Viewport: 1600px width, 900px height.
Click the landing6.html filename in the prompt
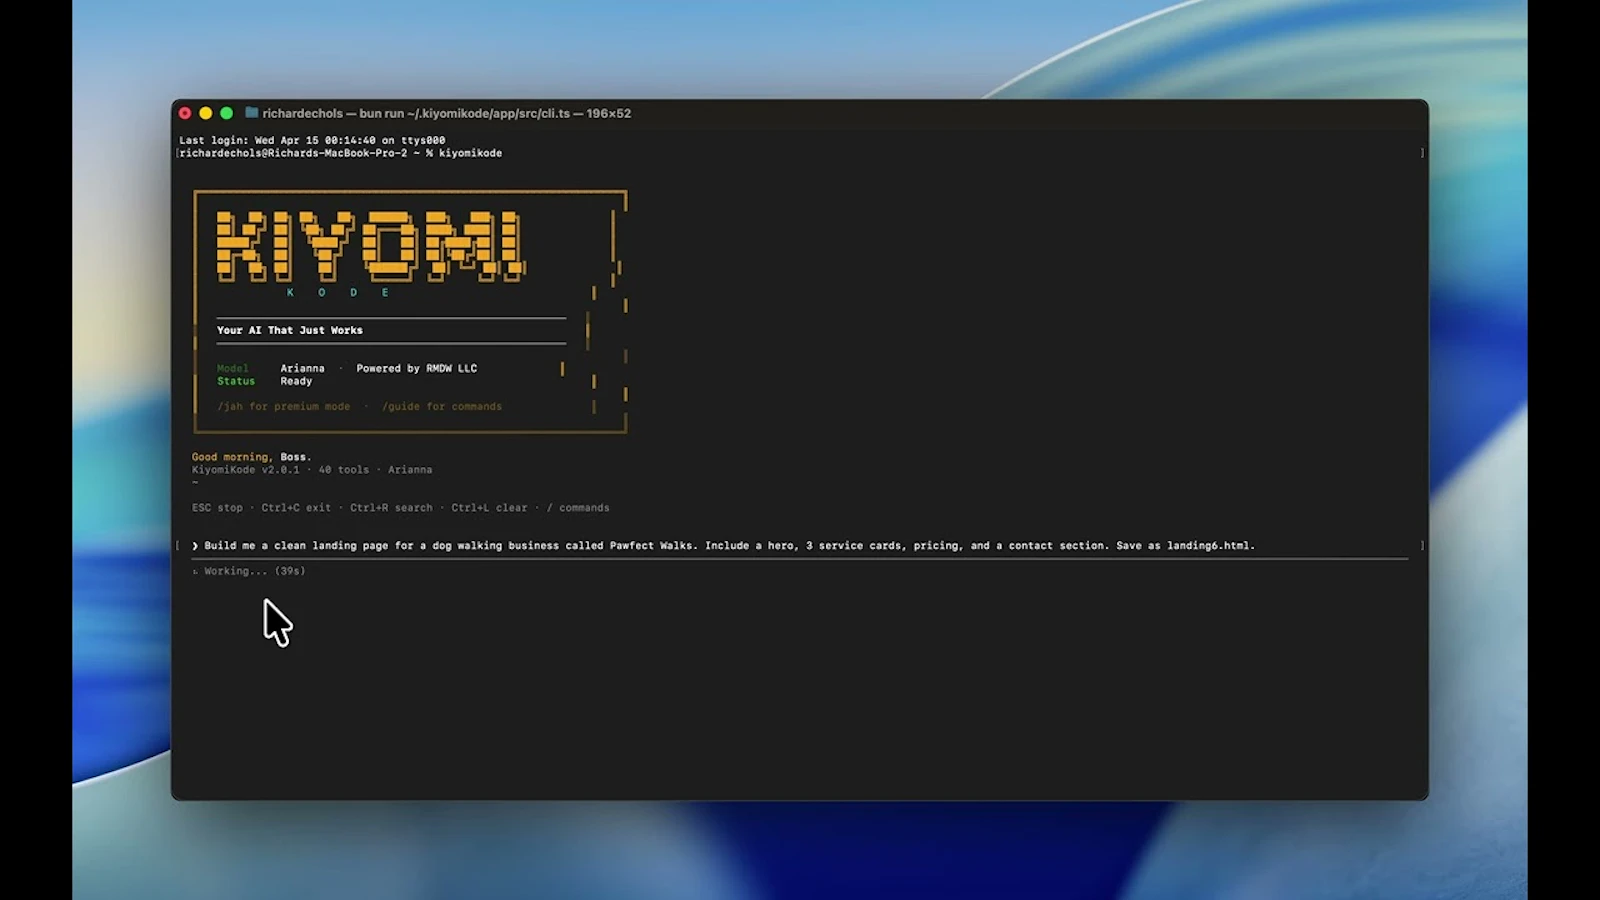tap(1210, 546)
